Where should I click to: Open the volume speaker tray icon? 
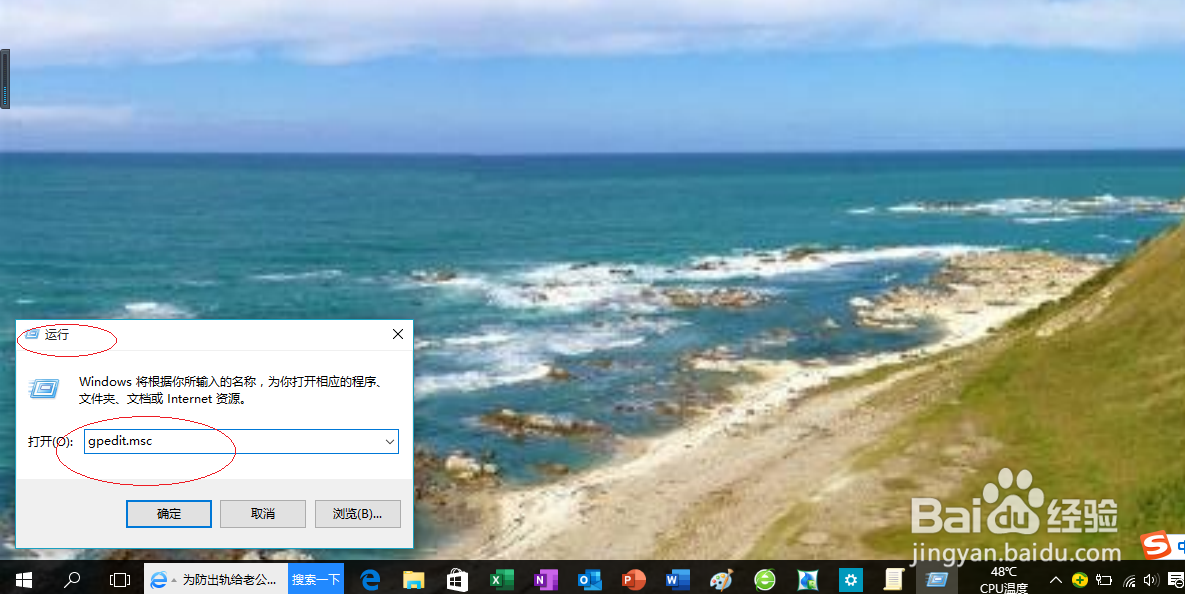tap(1151, 580)
